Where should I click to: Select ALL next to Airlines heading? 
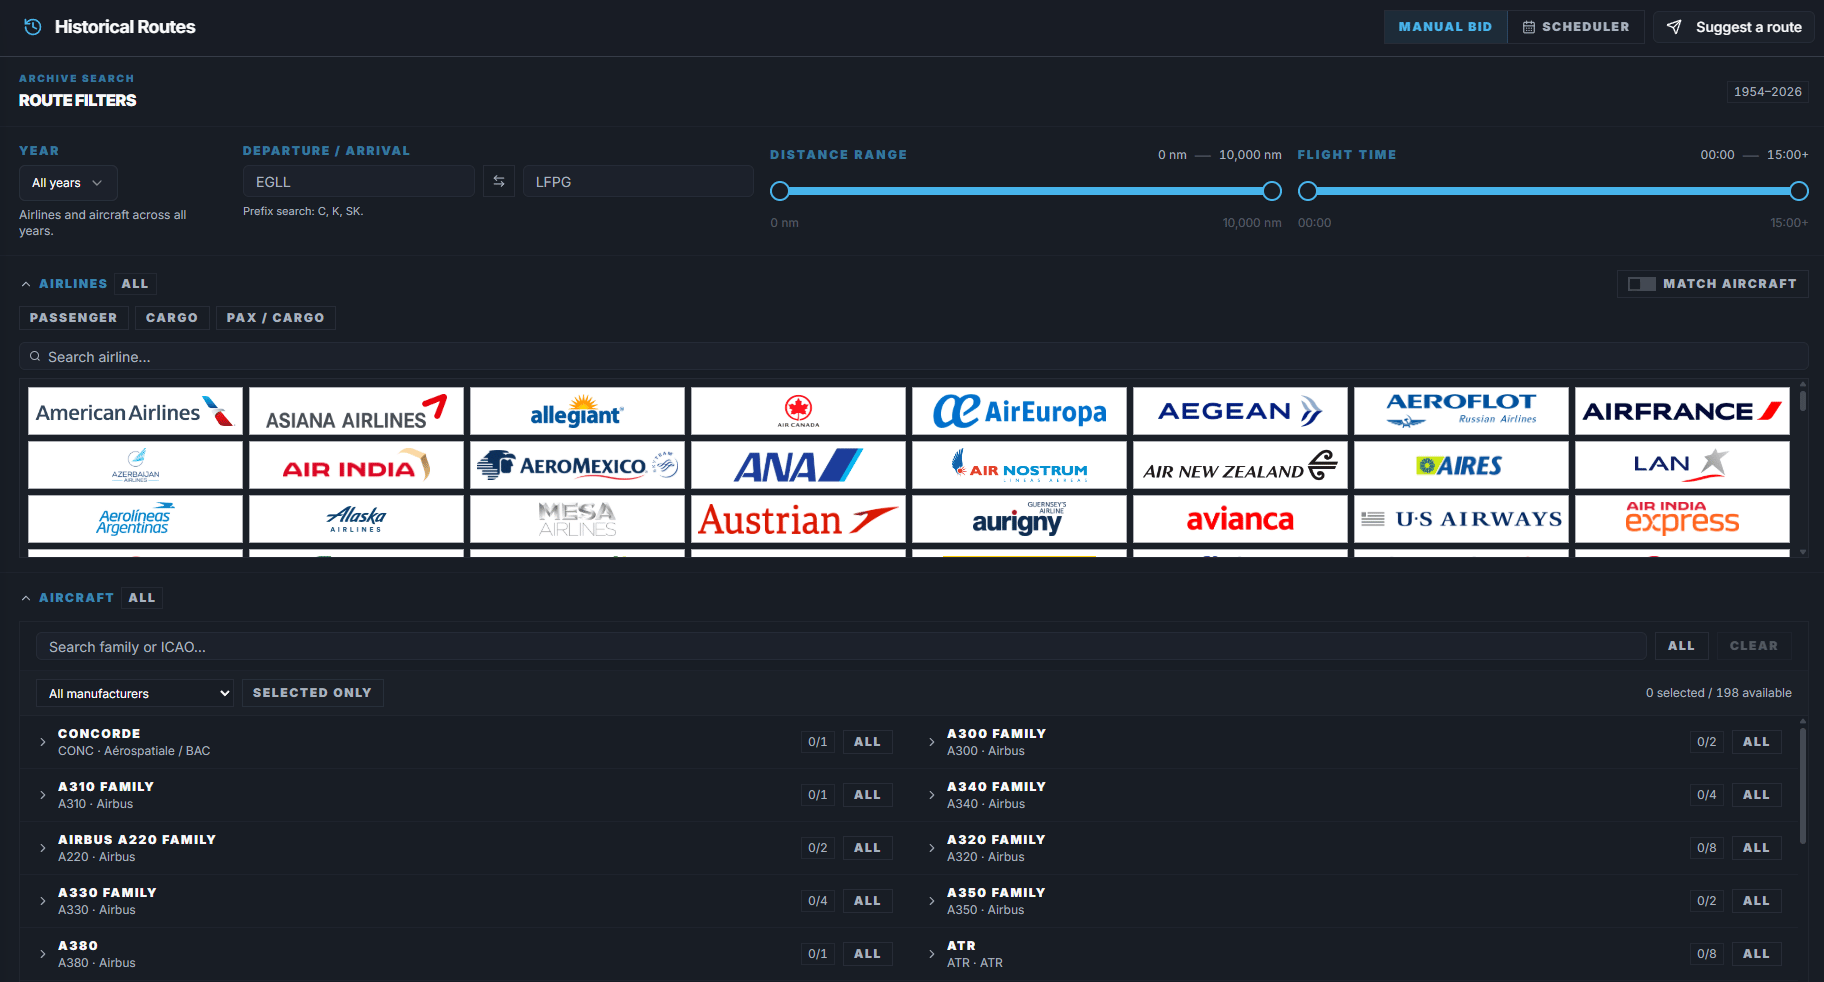click(x=135, y=284)
